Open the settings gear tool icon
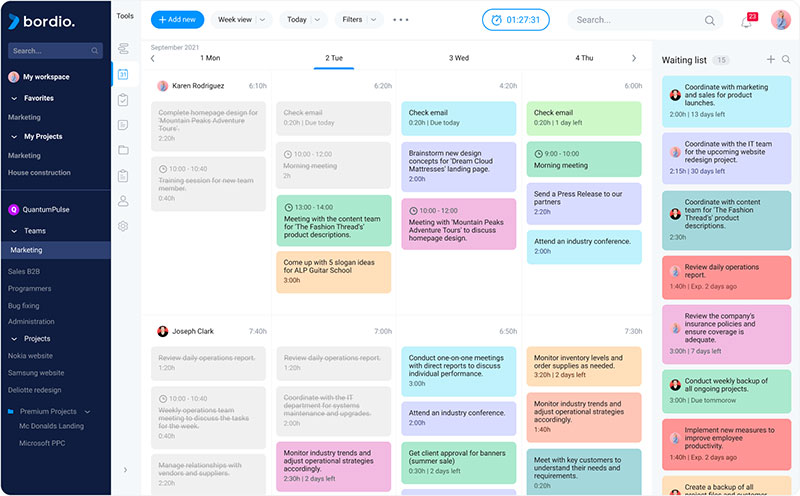 click(123, 226)
